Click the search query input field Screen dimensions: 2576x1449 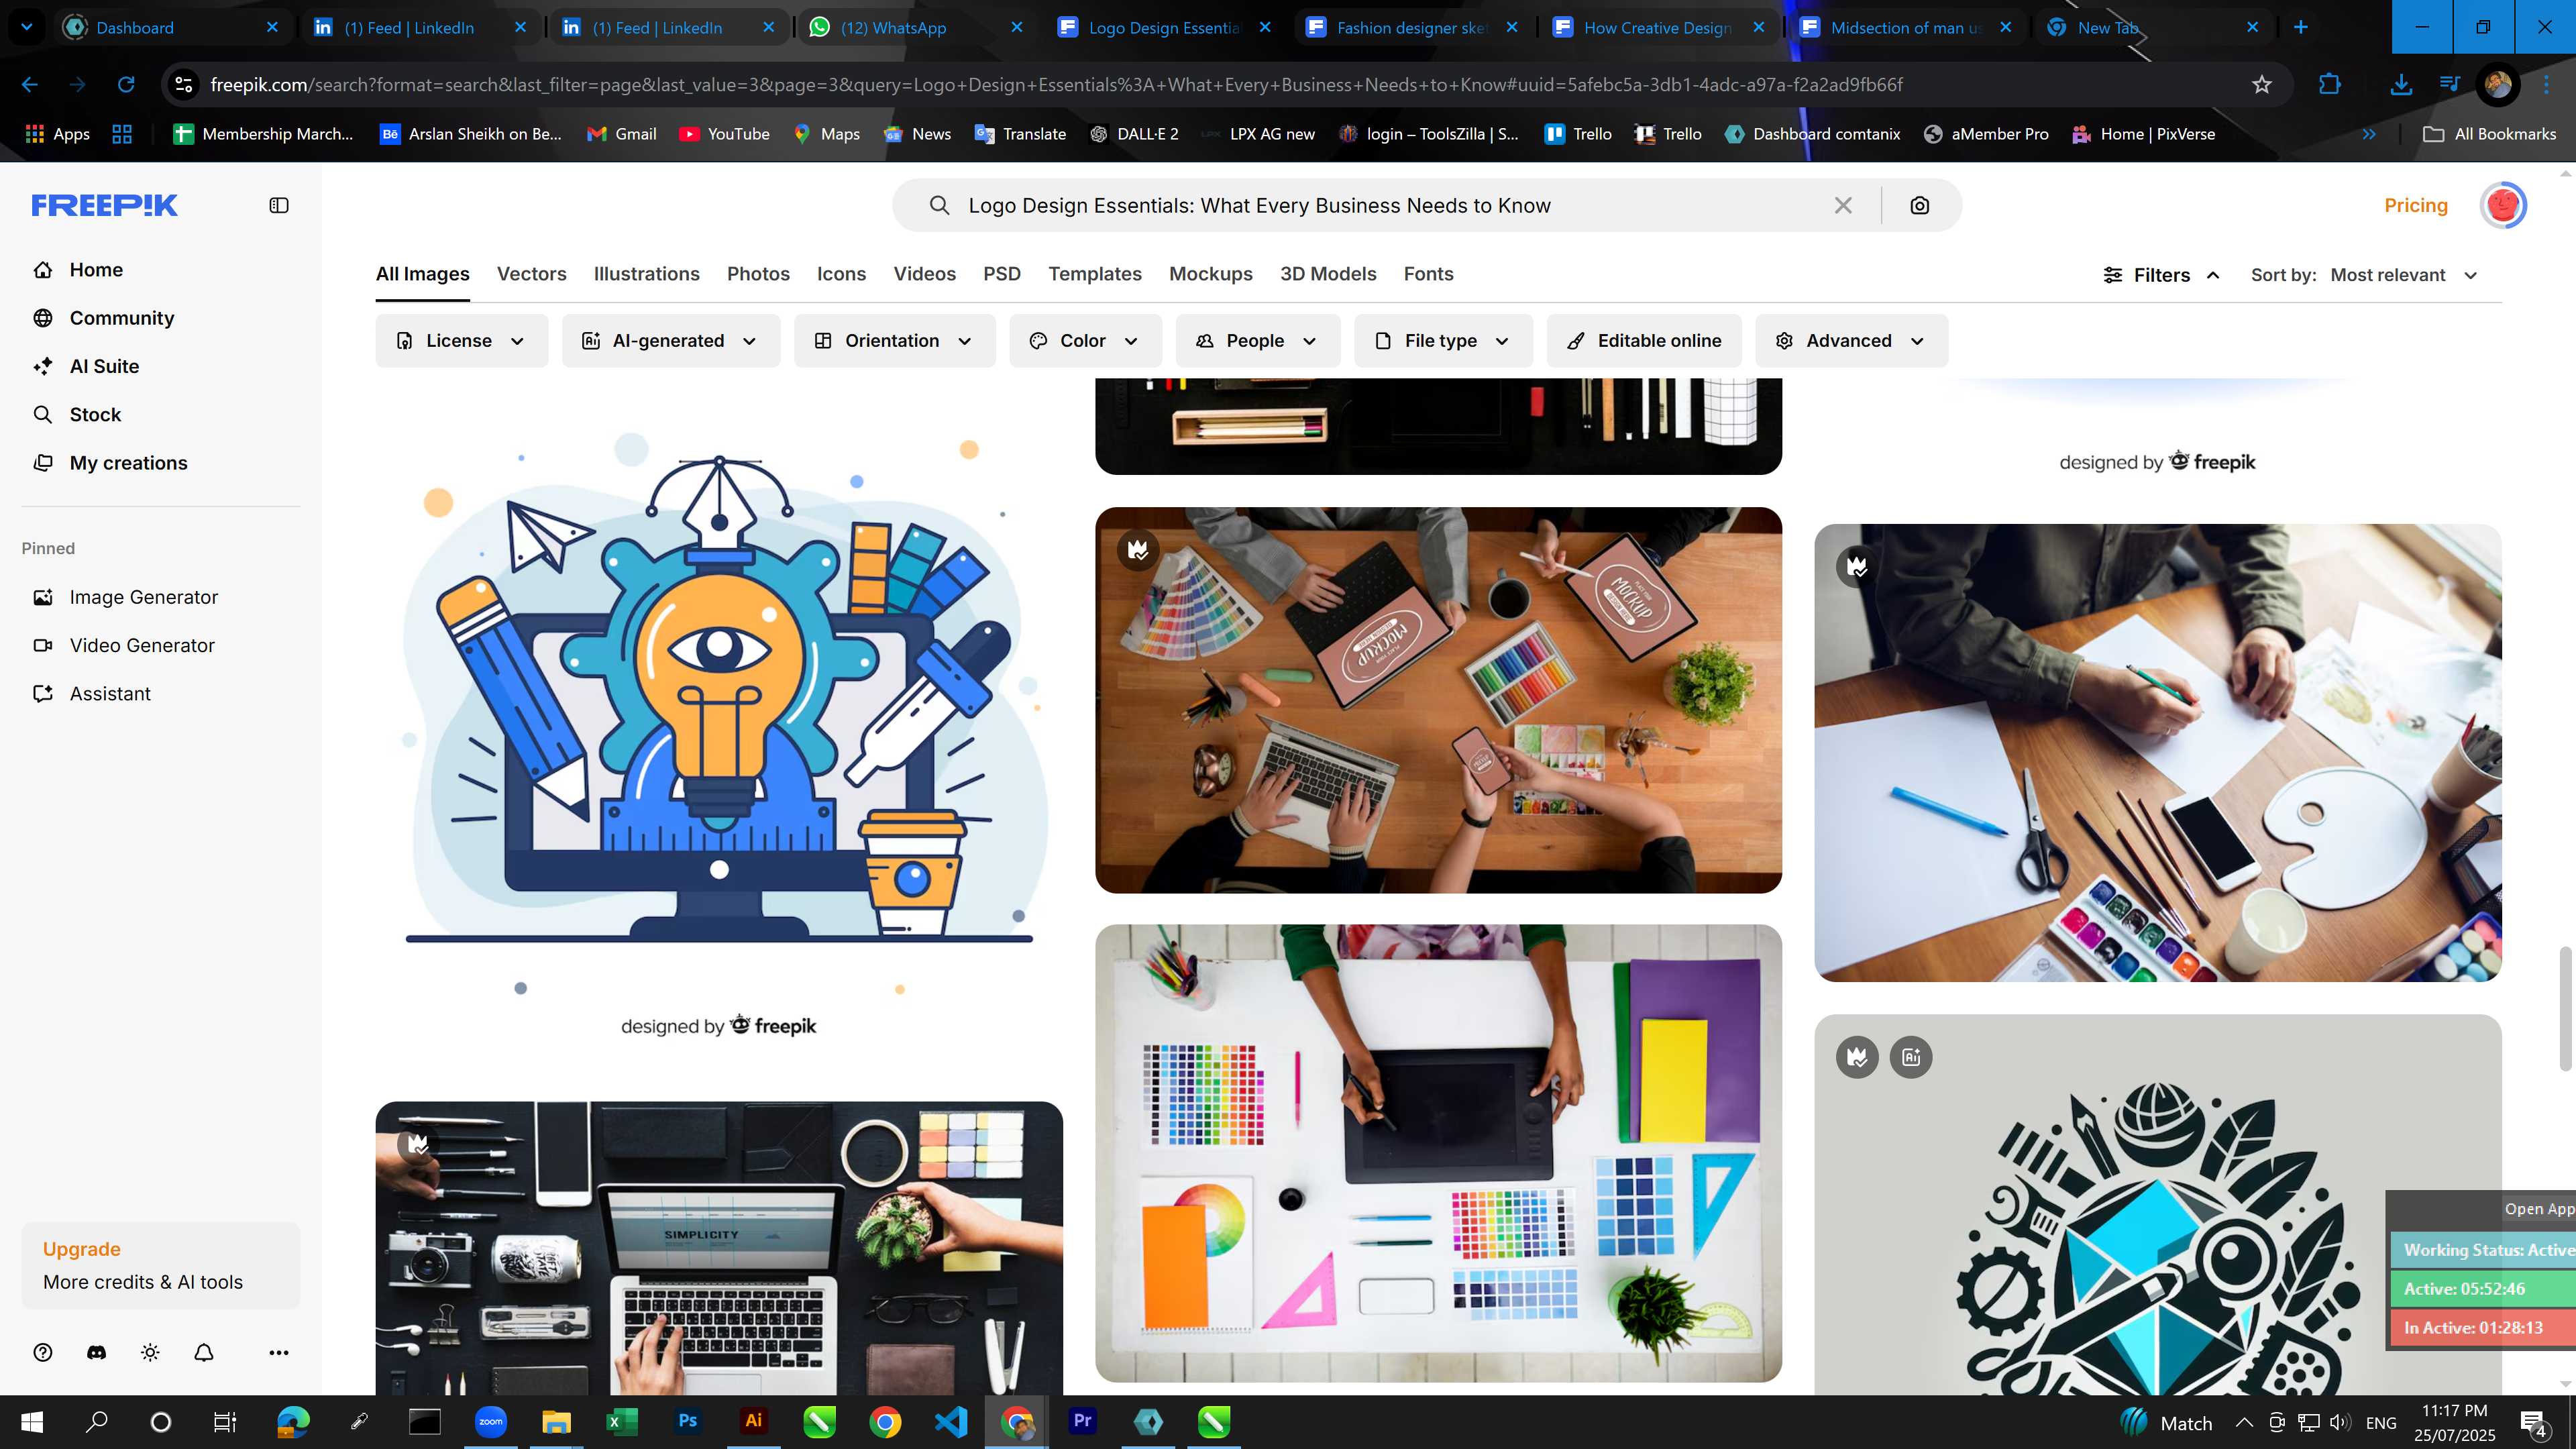tap(1390, 205)
